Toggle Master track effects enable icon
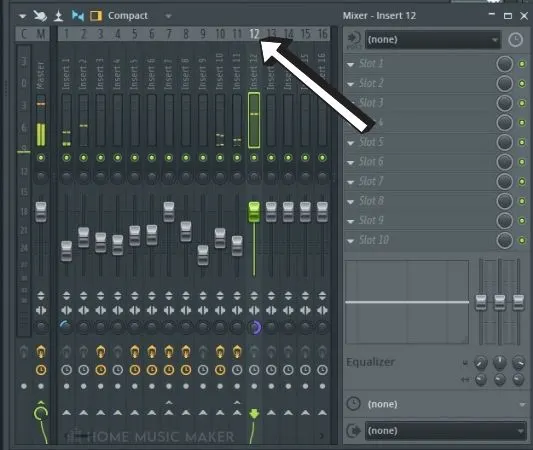Viewport: 533px width, 450px height. pyautogui.click(x=41, y=352)
